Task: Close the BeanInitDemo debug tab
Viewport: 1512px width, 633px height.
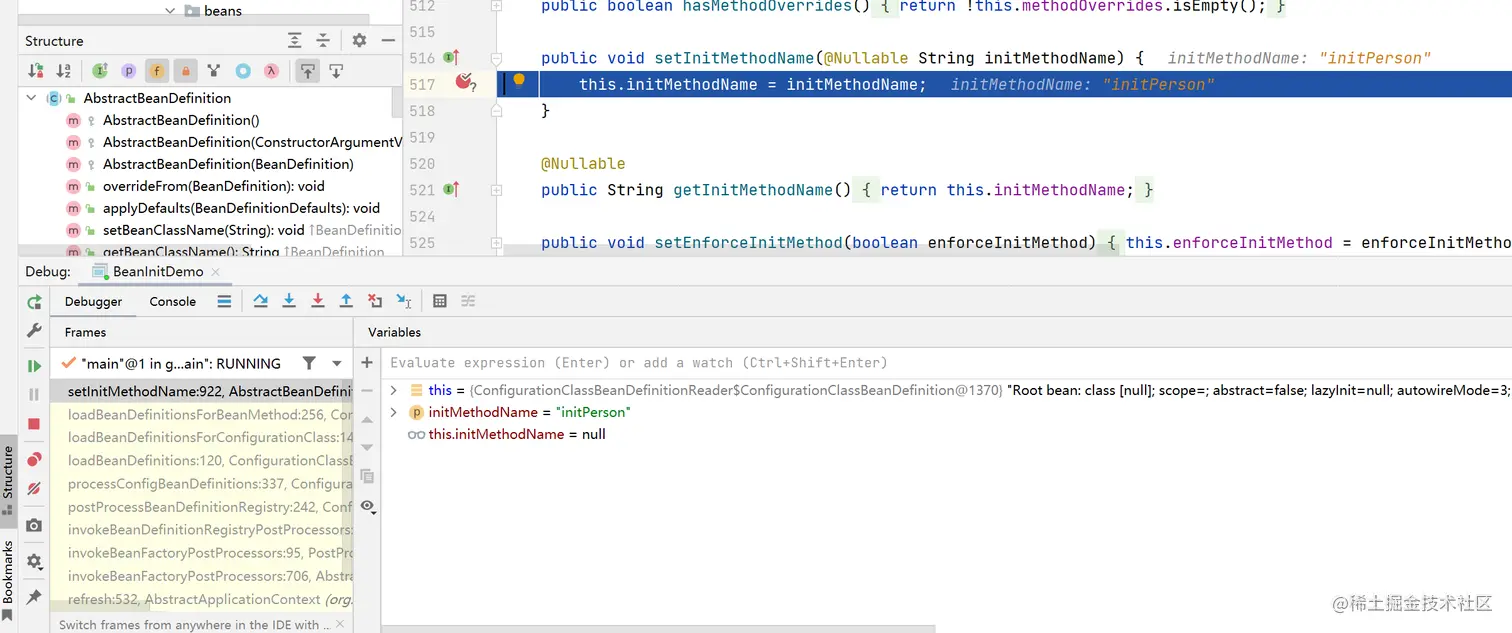Action: click(x=216, y=272)
